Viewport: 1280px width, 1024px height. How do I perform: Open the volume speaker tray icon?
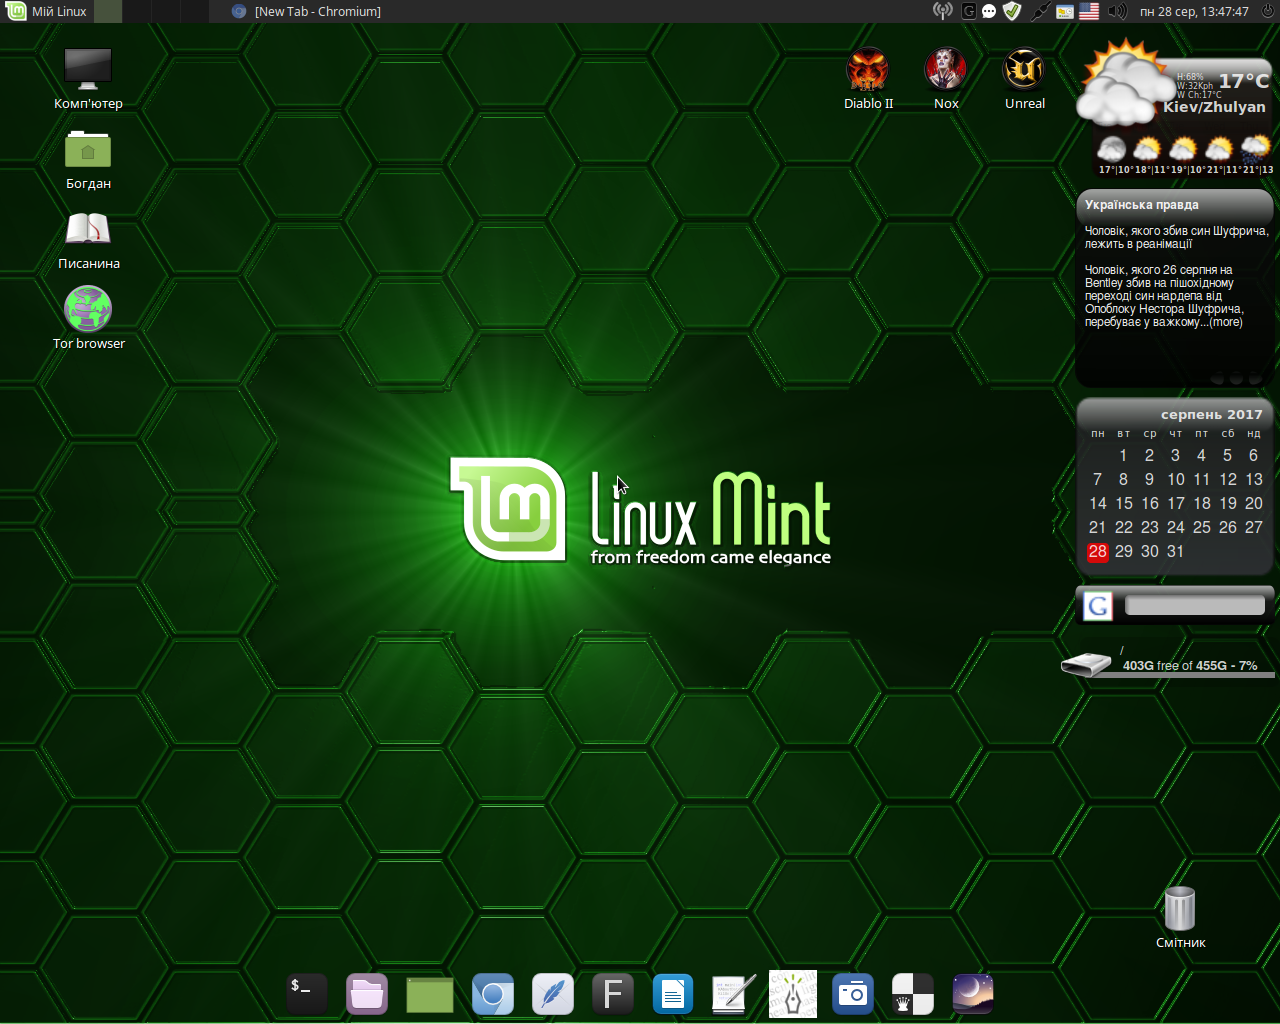click(x=1118, y=11)
